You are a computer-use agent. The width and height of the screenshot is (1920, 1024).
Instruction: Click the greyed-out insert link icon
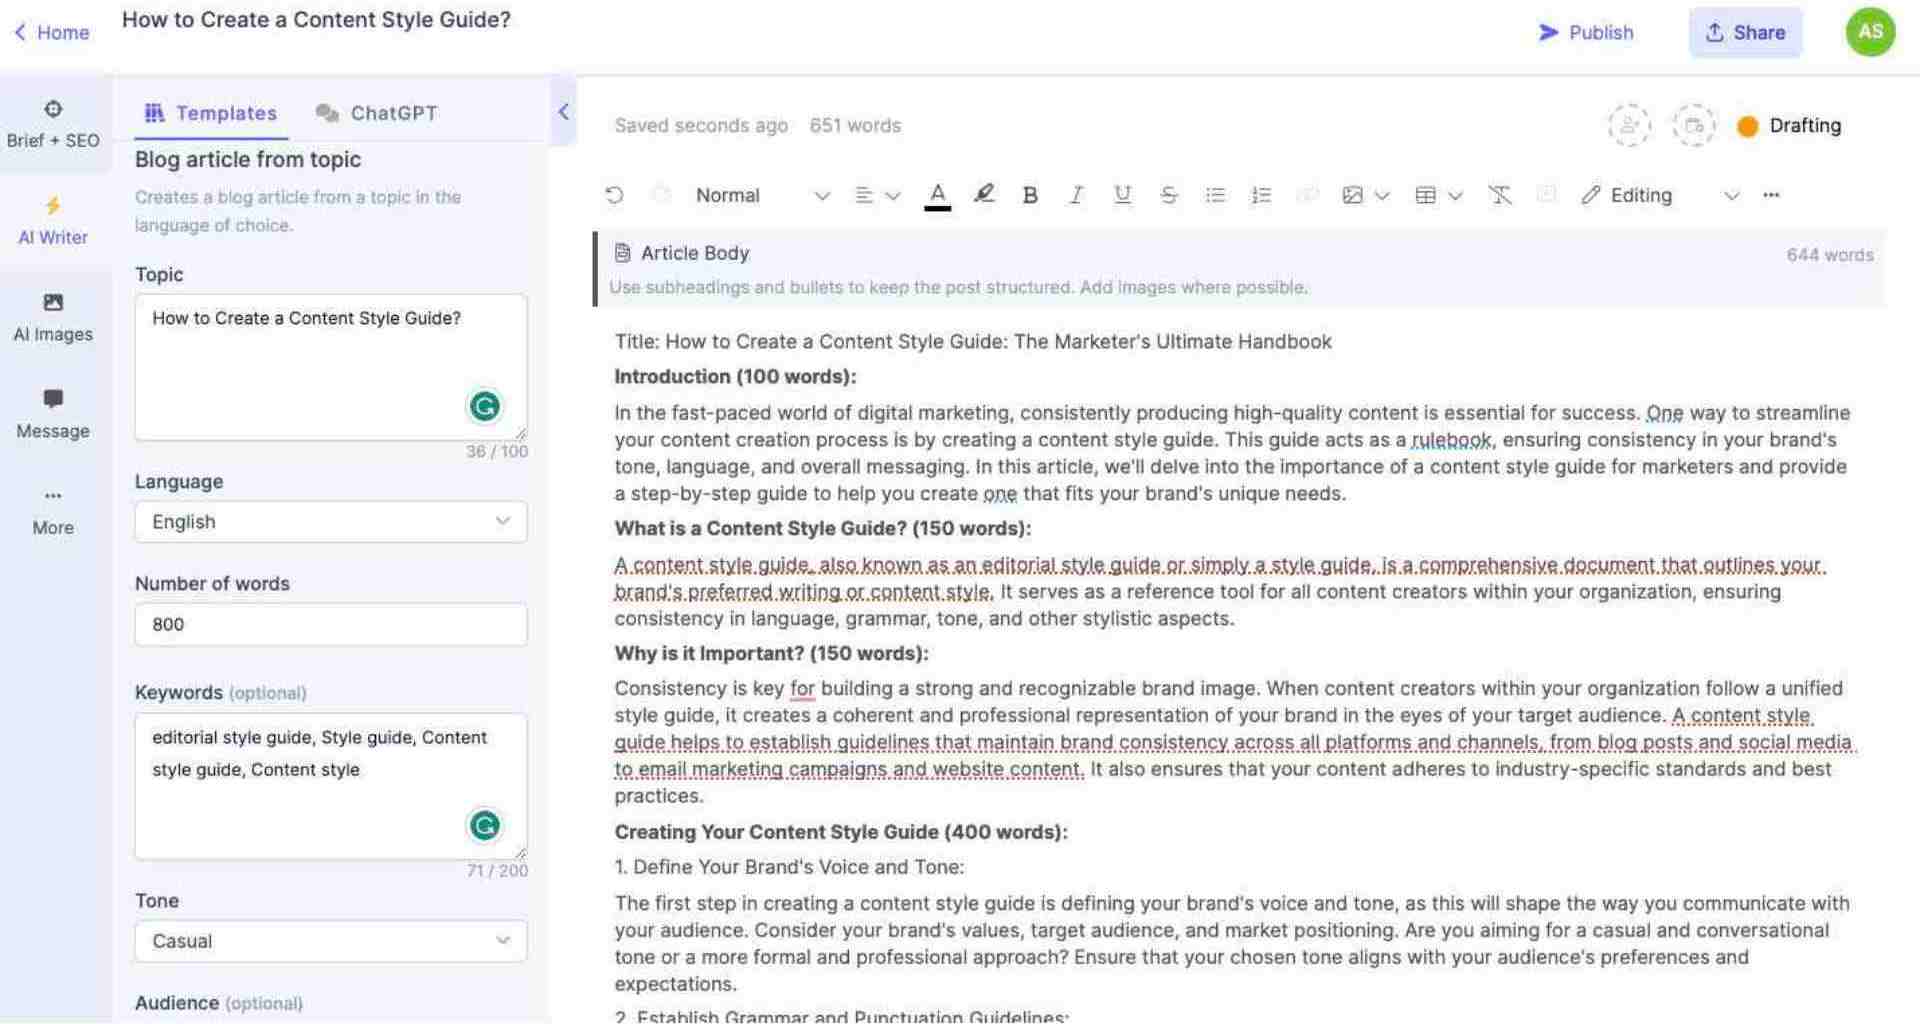click(x=1308, y=195)
